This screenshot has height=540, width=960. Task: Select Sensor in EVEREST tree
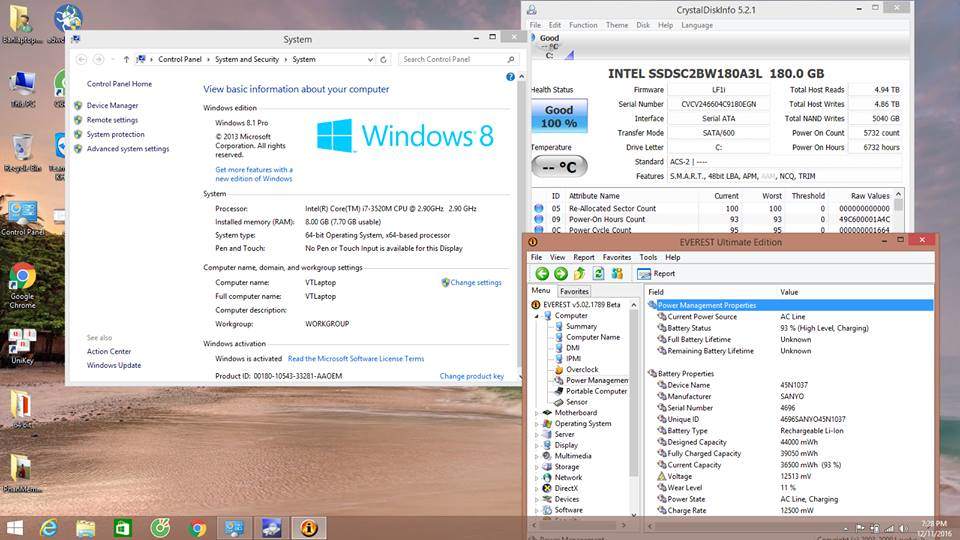[577, 402]
